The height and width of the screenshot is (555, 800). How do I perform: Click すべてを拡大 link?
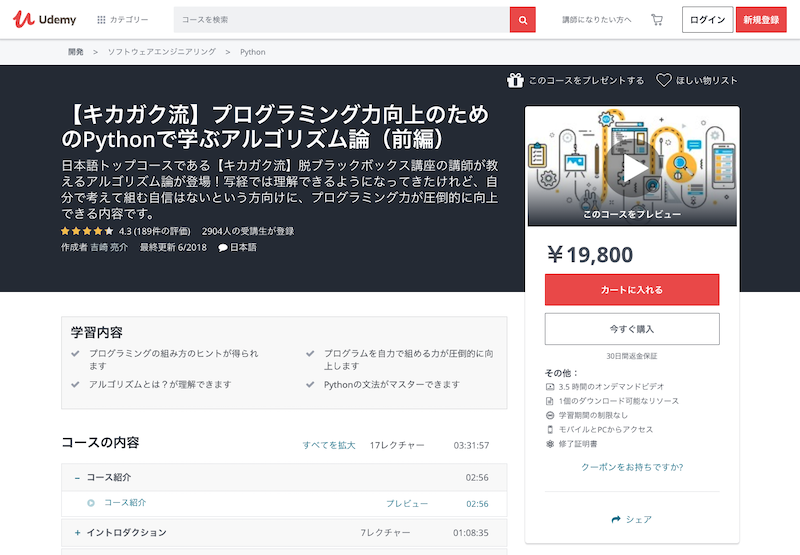[x=329, y=445]
